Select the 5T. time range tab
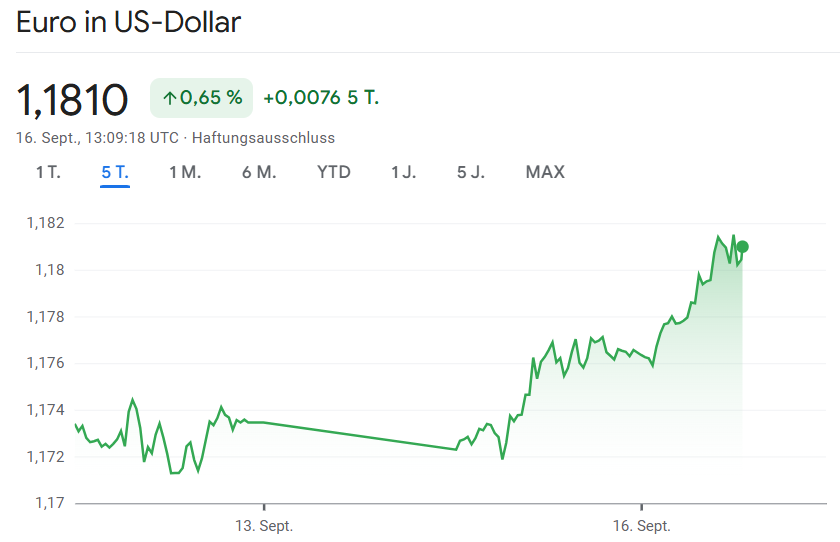Screen dimensions: 840x542 [x=115, y=172]
